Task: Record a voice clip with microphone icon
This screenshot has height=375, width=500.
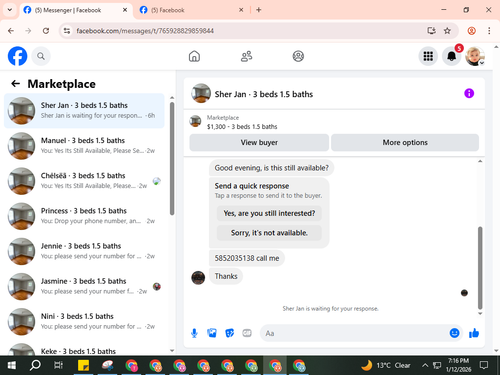Action: (194, 333)
